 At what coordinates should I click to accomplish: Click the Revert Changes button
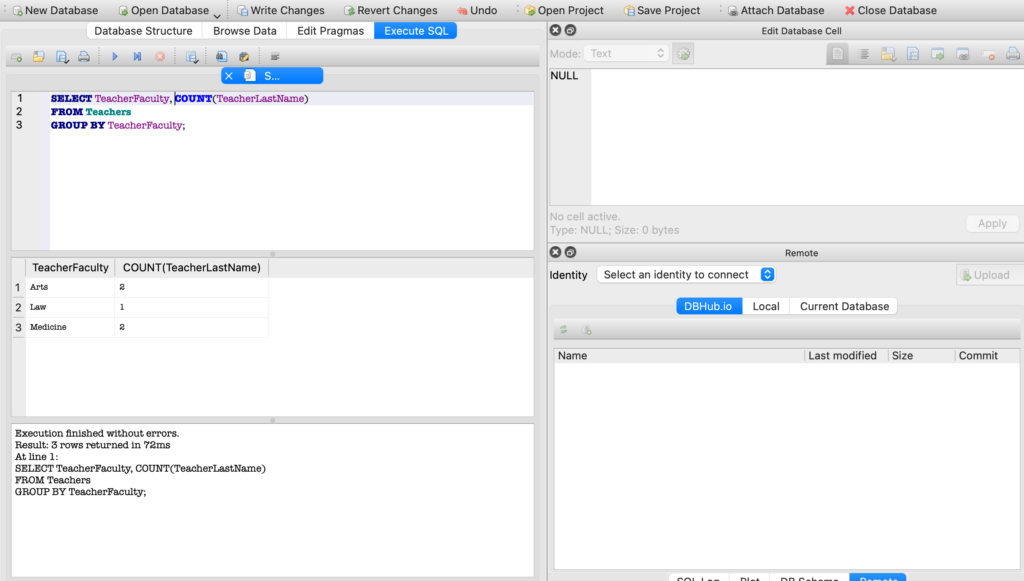[x=390, y=11]
